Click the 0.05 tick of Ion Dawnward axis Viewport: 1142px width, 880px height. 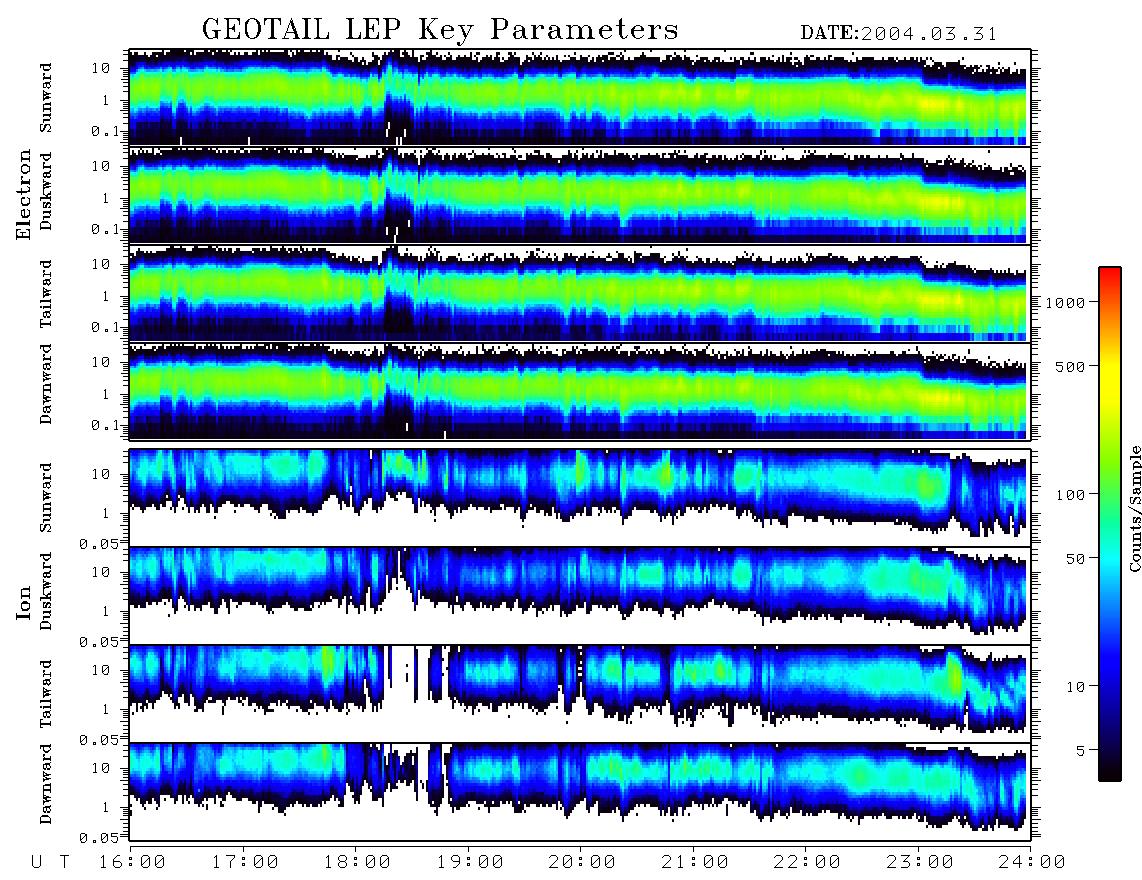(99, 838)
